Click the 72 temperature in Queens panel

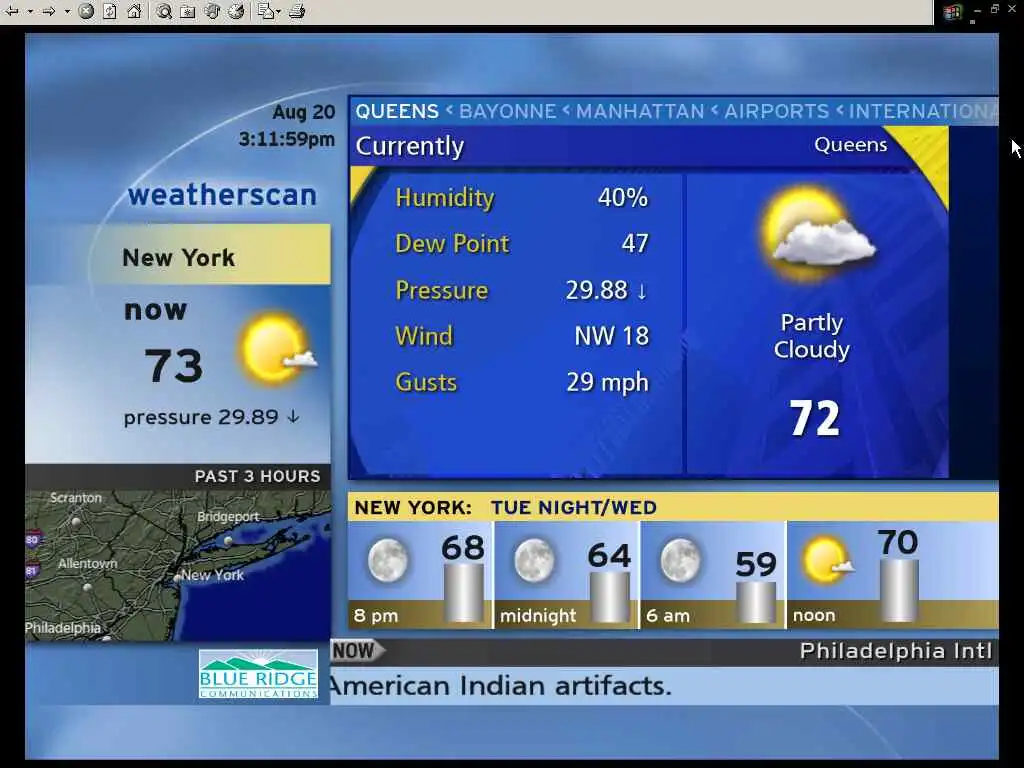(814, 418)
